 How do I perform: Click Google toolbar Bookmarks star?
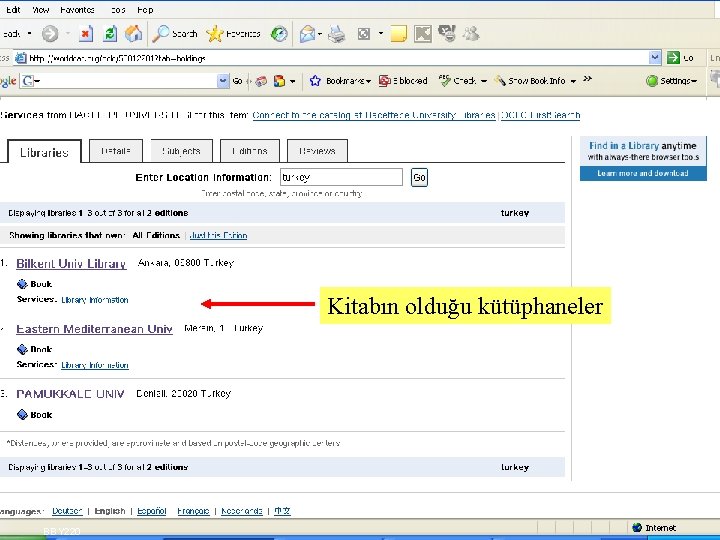(315, 81)
